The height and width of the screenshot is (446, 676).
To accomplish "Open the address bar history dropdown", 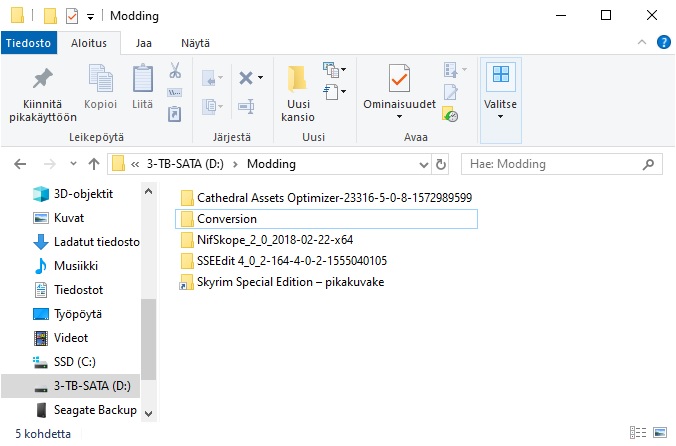I will pos(419,164).
